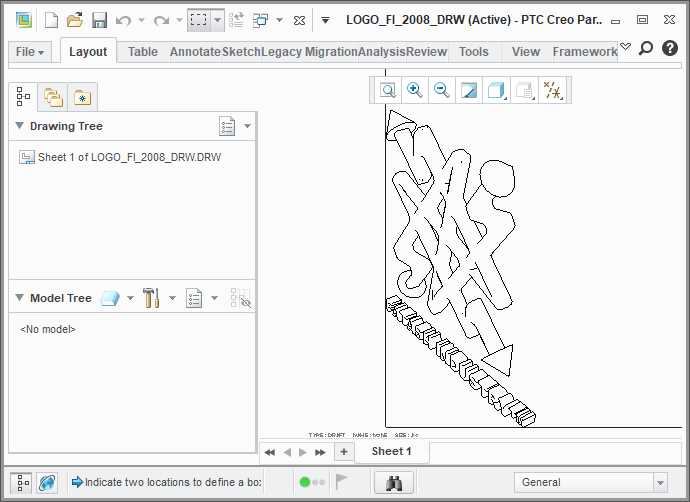Open the Review ribbon tab
690x502 pixels.
(x=426, y=52)
